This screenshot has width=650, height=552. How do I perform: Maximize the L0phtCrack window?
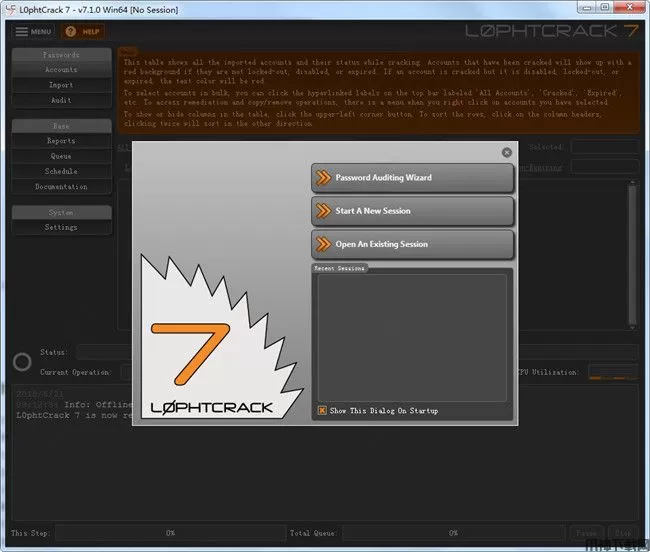pos(604,7)
